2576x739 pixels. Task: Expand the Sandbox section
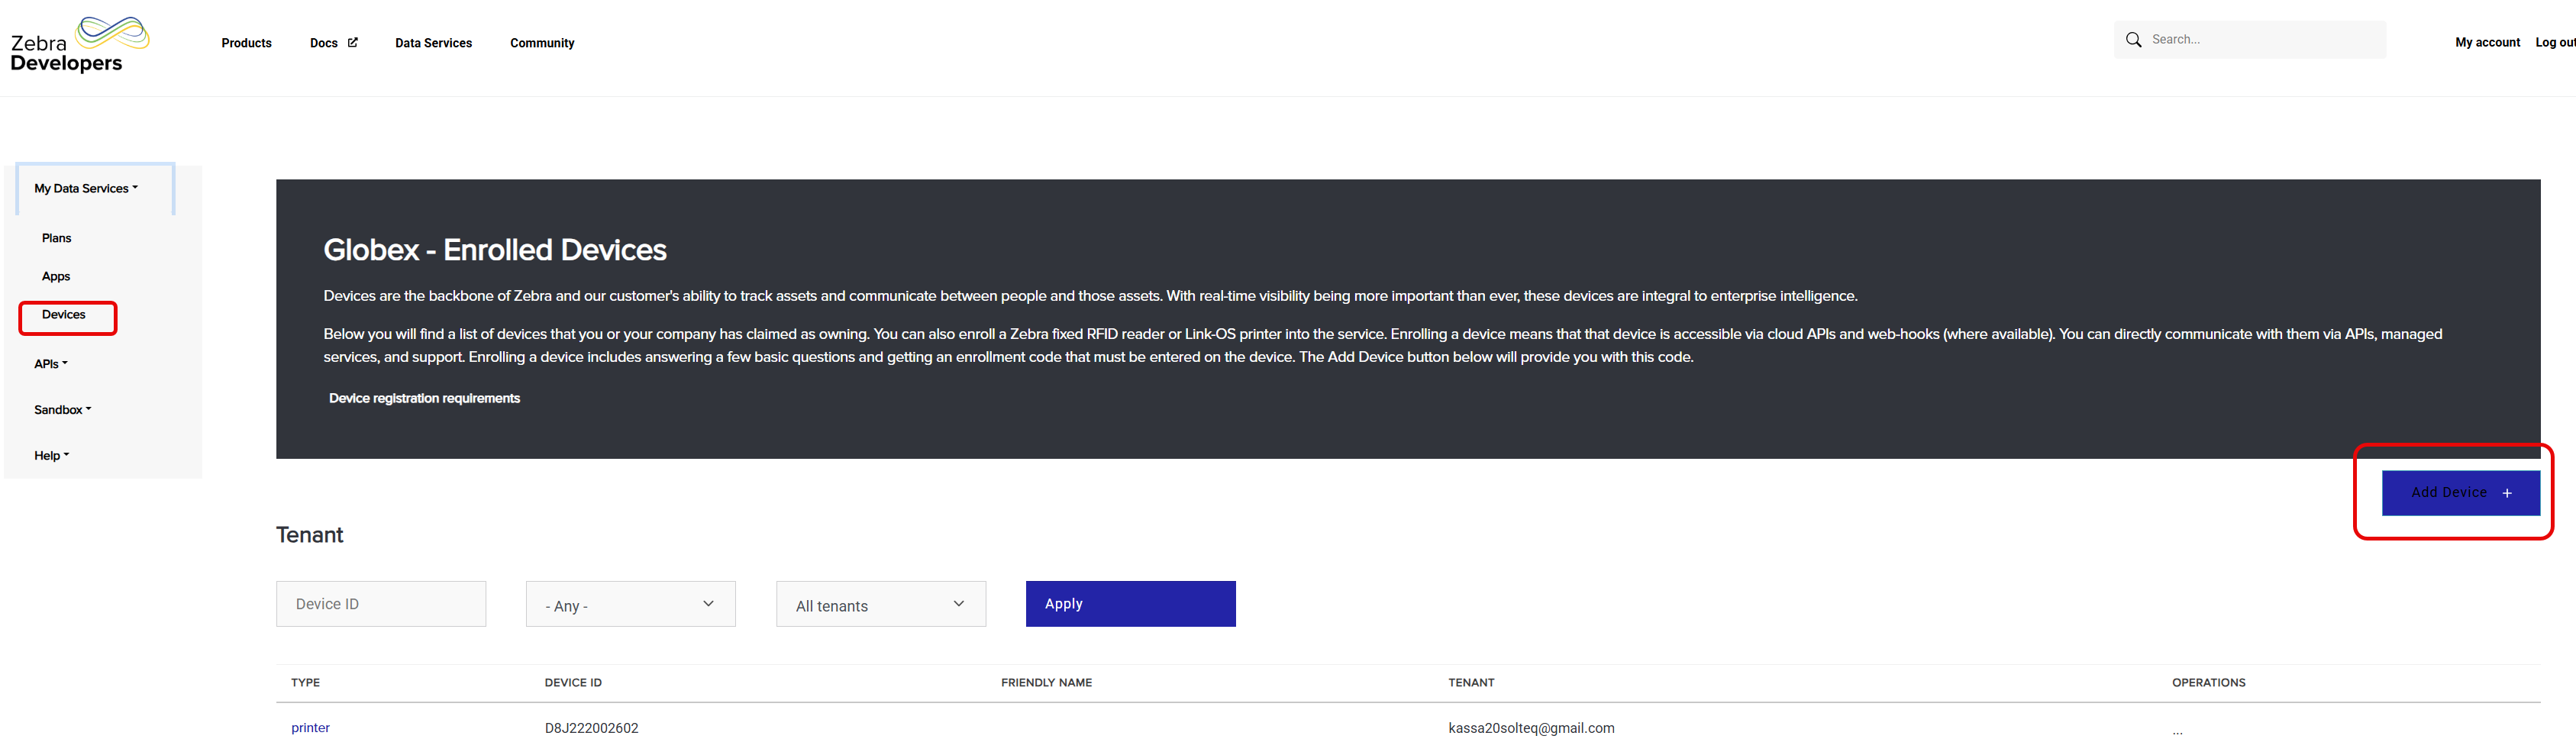[x=62, y=410]
